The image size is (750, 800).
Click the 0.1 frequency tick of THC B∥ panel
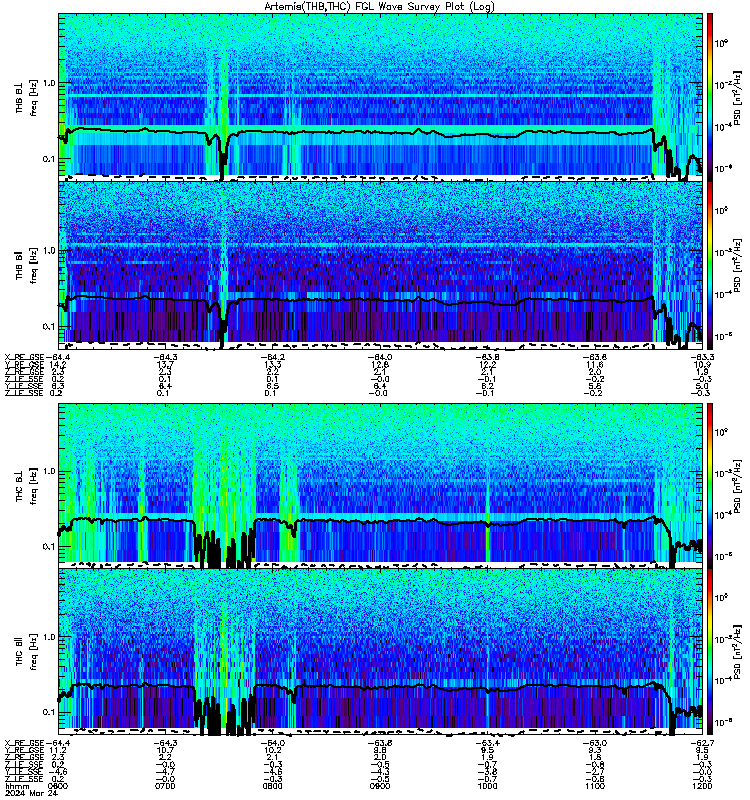point(49,712)
